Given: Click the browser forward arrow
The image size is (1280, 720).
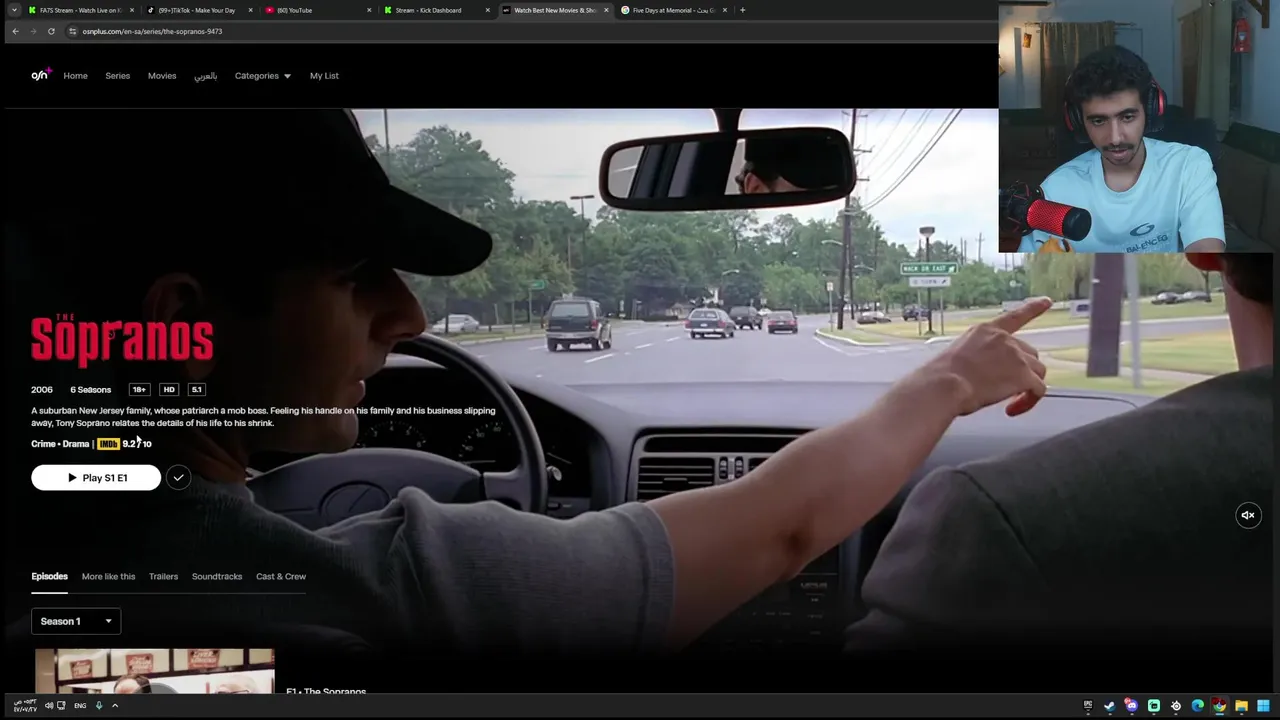Looking at the screenshot, I should pos(33,31).
